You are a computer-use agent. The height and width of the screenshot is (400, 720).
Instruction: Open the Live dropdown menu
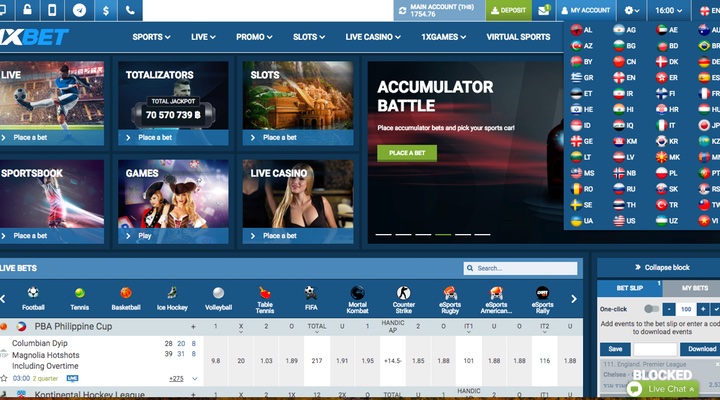pos(203,37)
